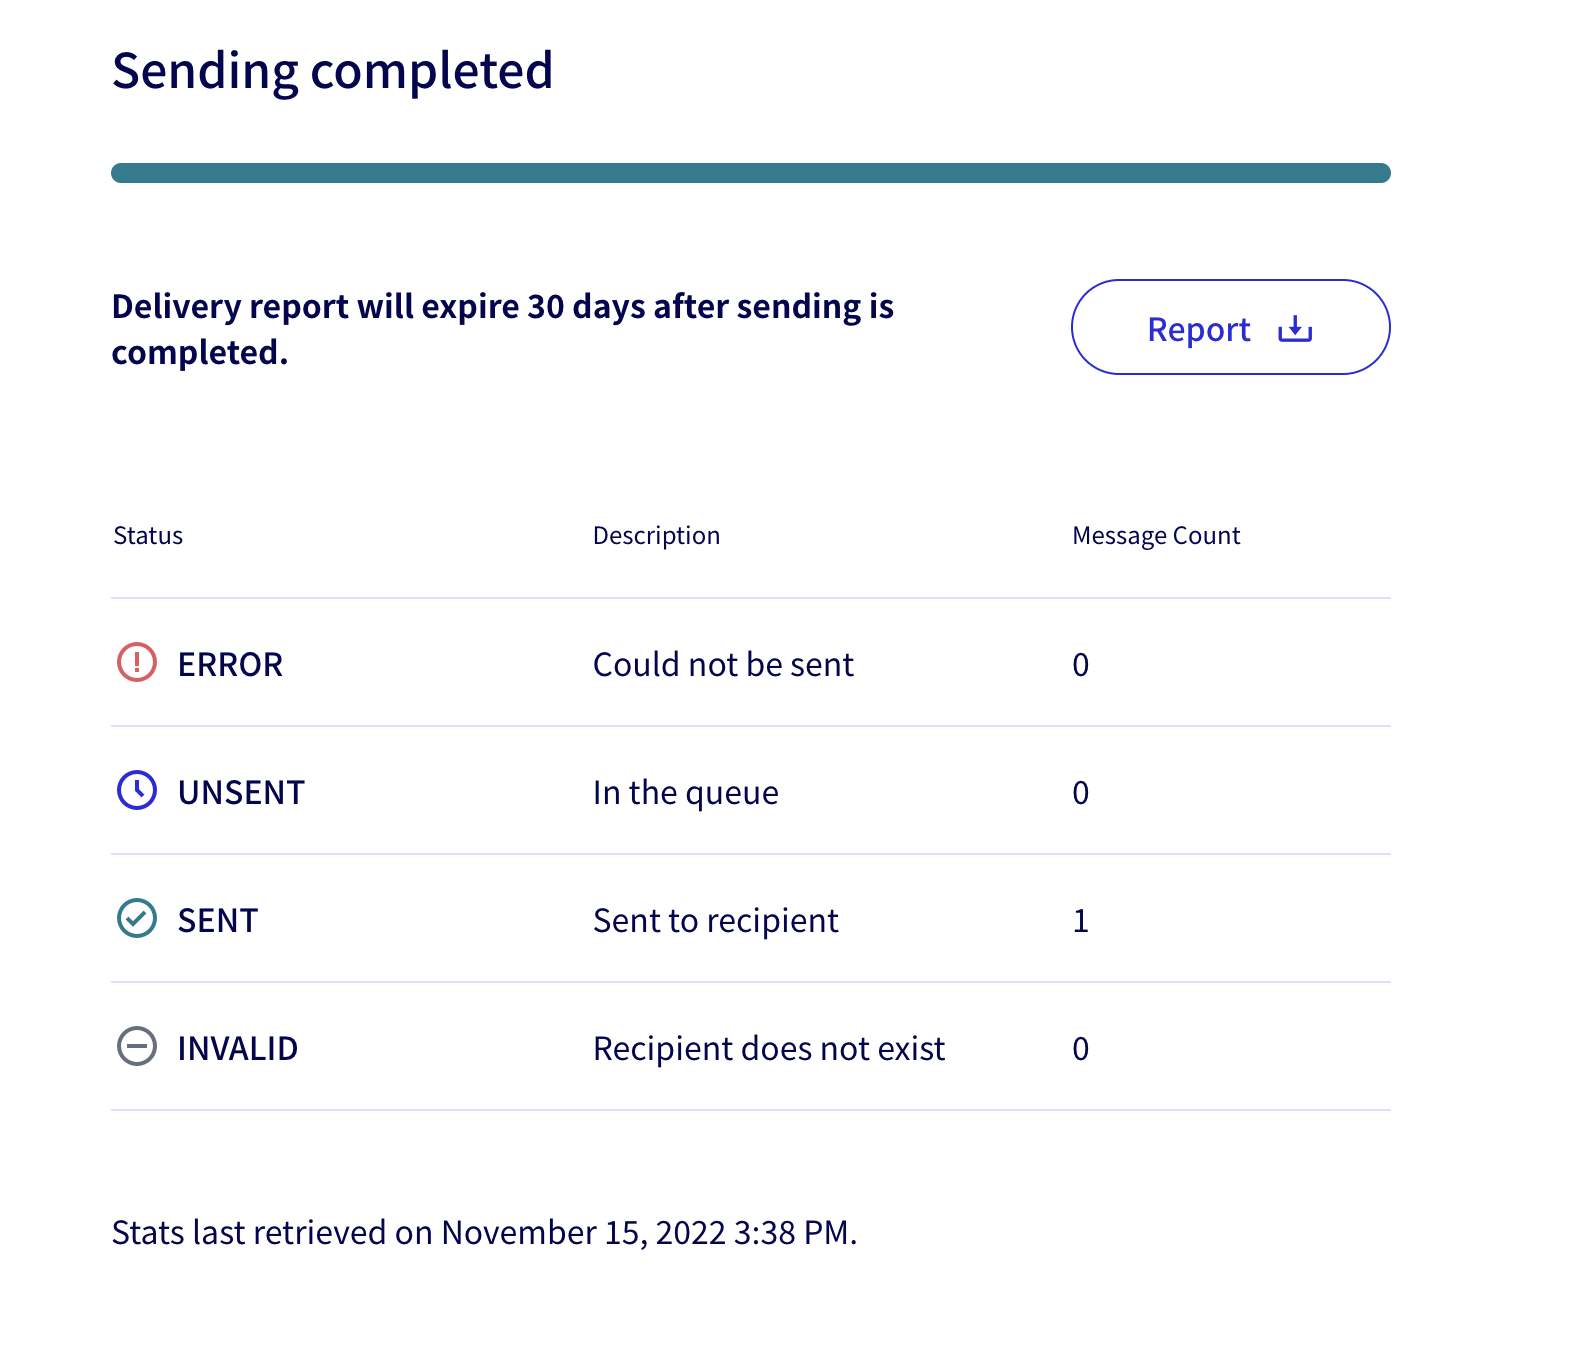Viewport: 1594px width, 1356px height.
Task: Download the delivery Report
Action: coord(1229,328)
